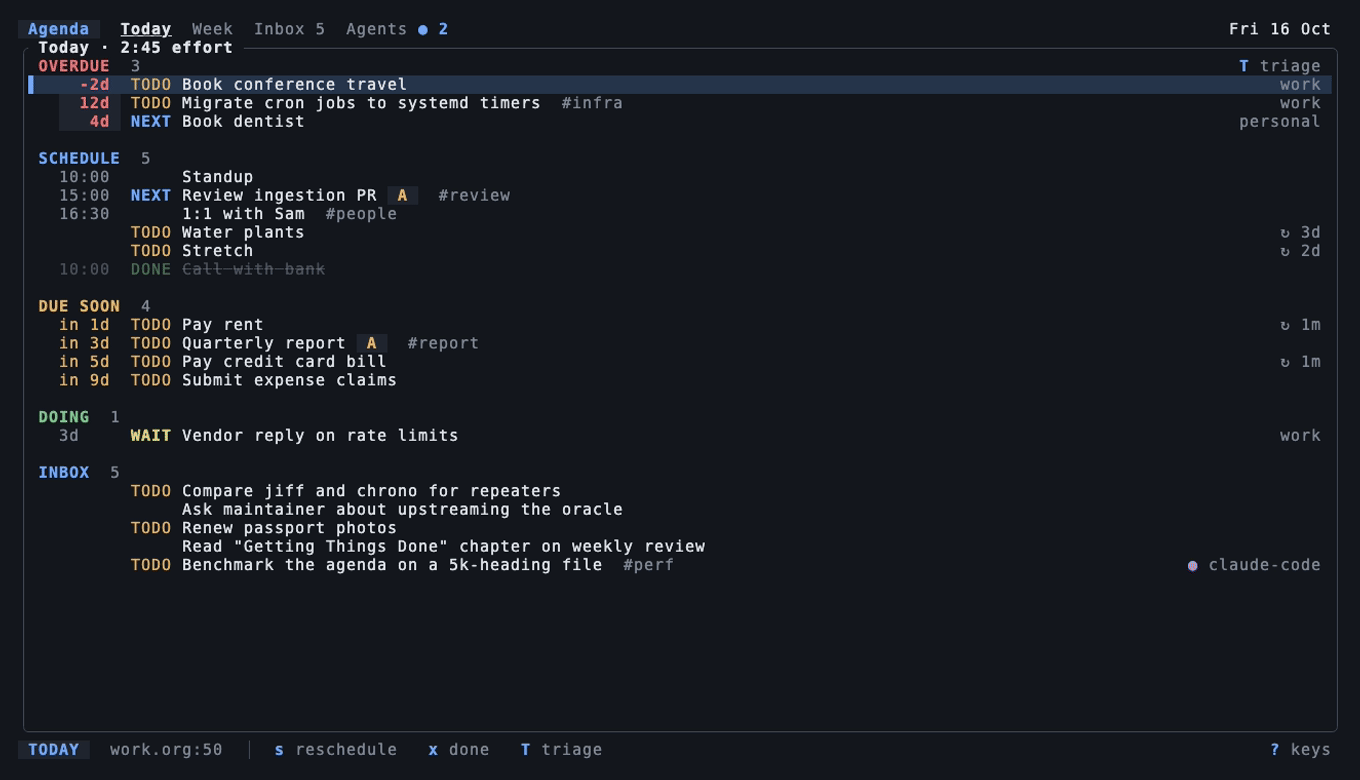Click the Fri 16 Oct date
1360x780 pixels.
pos(1280,29)
